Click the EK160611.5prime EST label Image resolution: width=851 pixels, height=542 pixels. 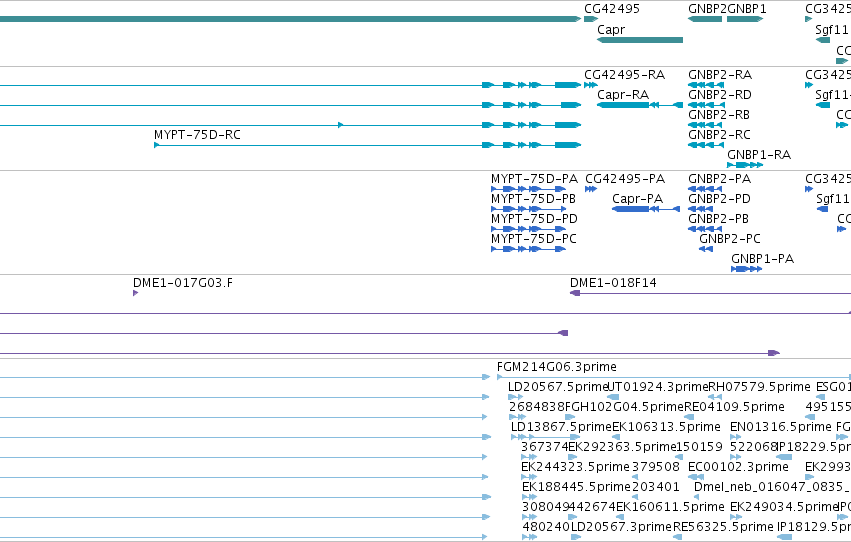pyautogui.click(x=670, y=507)
